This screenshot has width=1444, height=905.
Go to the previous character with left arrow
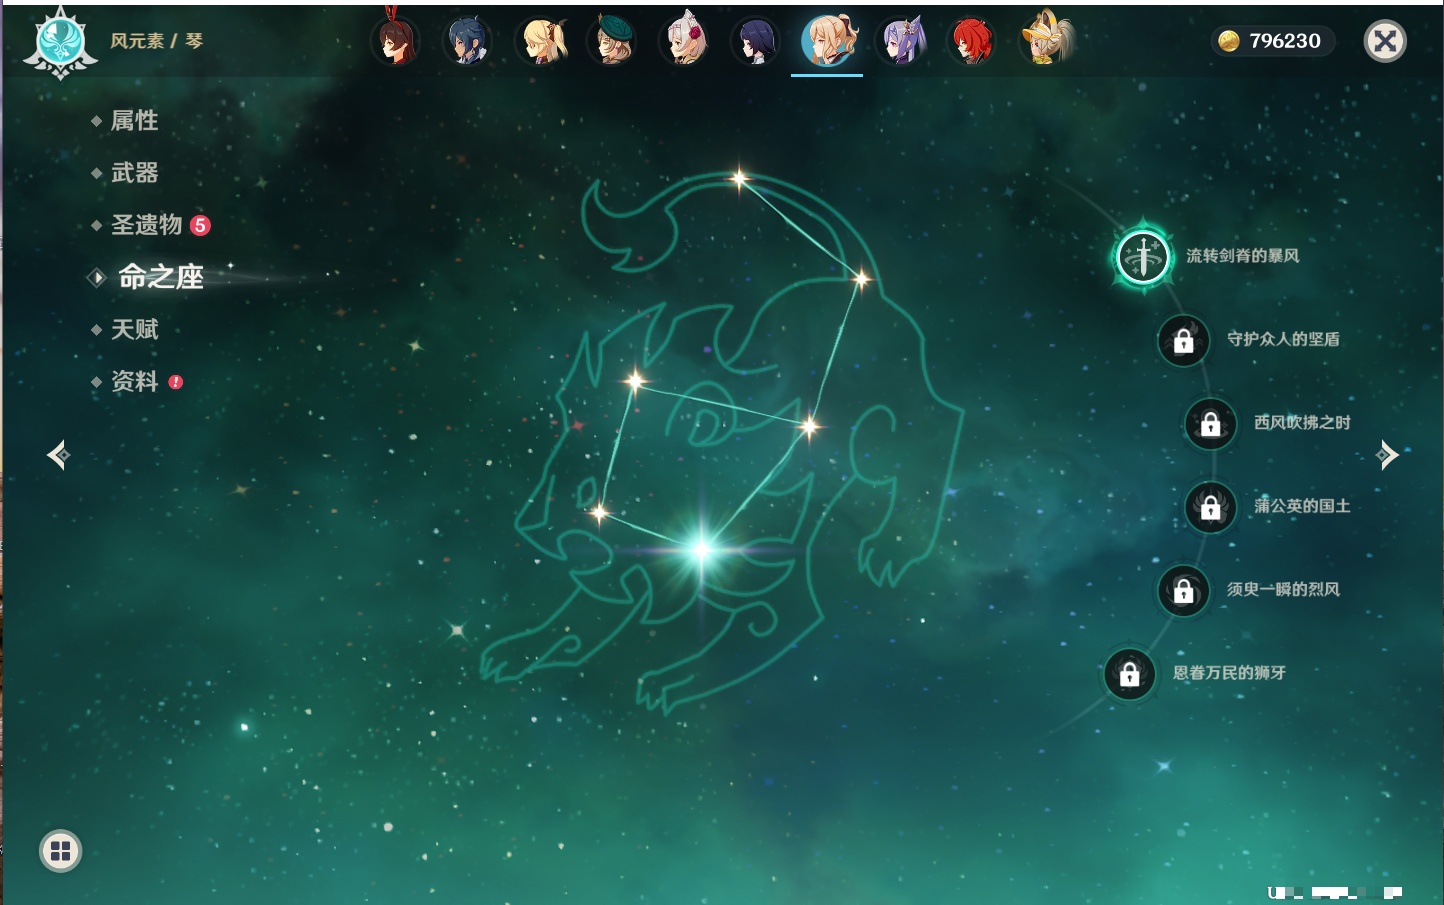pos(58,455)
